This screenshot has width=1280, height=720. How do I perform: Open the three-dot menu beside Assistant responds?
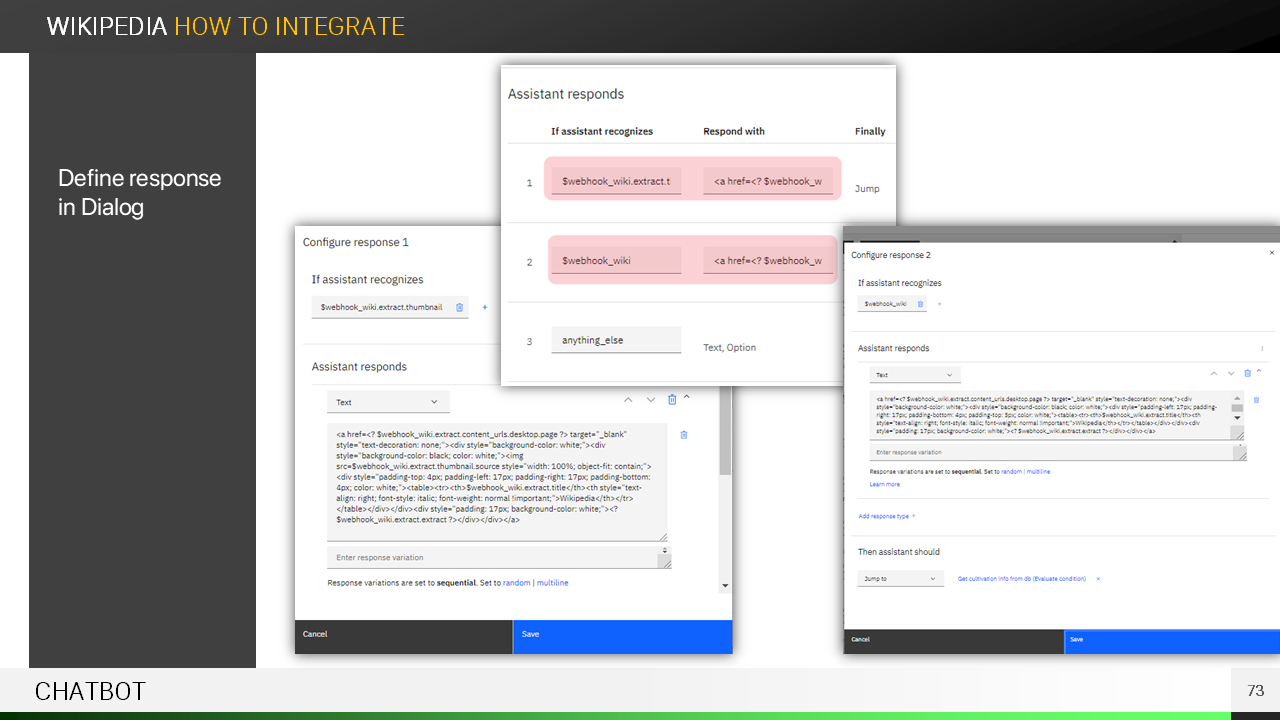click(x=1262, y=349)
